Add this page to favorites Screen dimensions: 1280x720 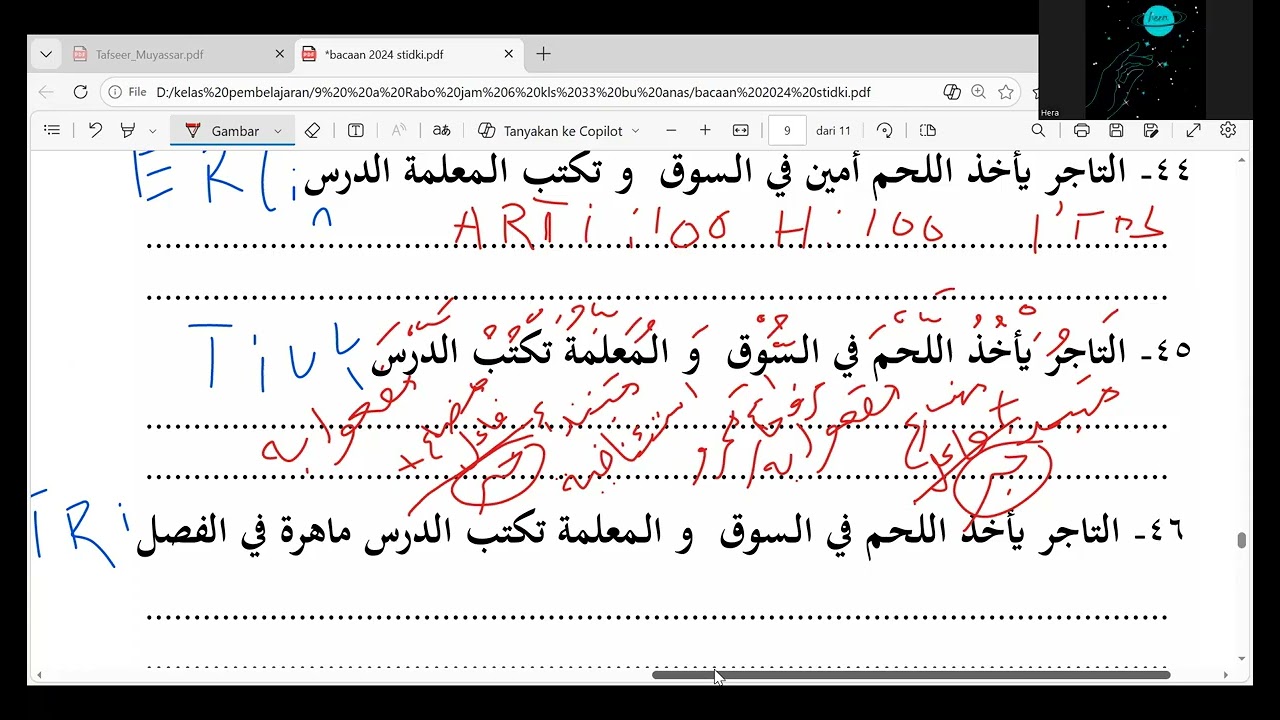1006,92
